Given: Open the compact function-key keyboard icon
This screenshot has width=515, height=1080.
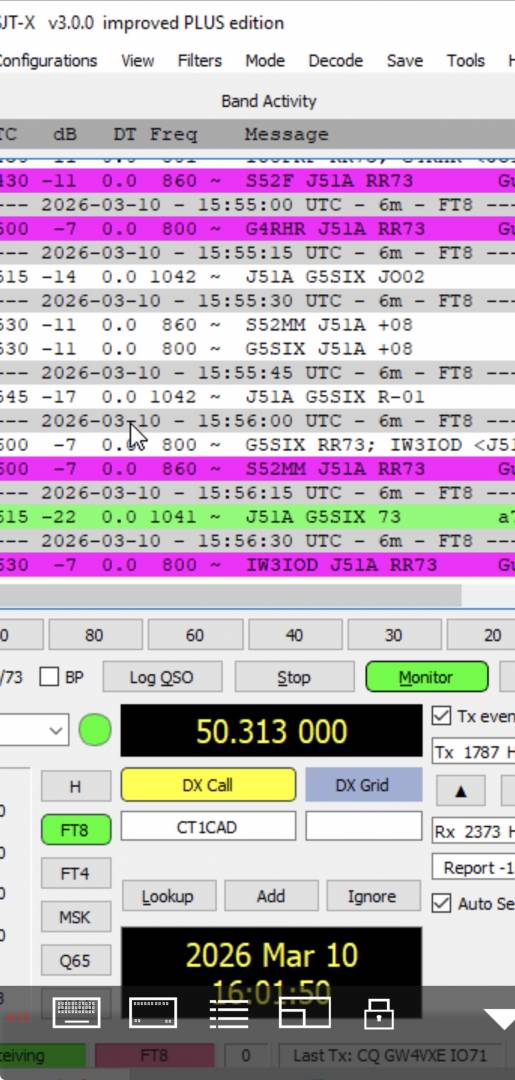Looking at the screenshot, I should point(153,1012).
